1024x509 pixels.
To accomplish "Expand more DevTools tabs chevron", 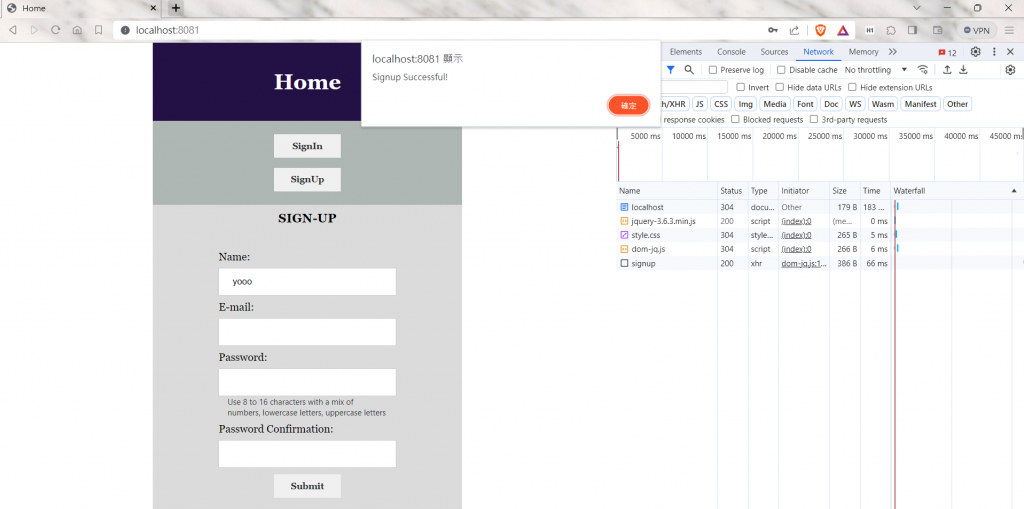I will pos(893,52).
